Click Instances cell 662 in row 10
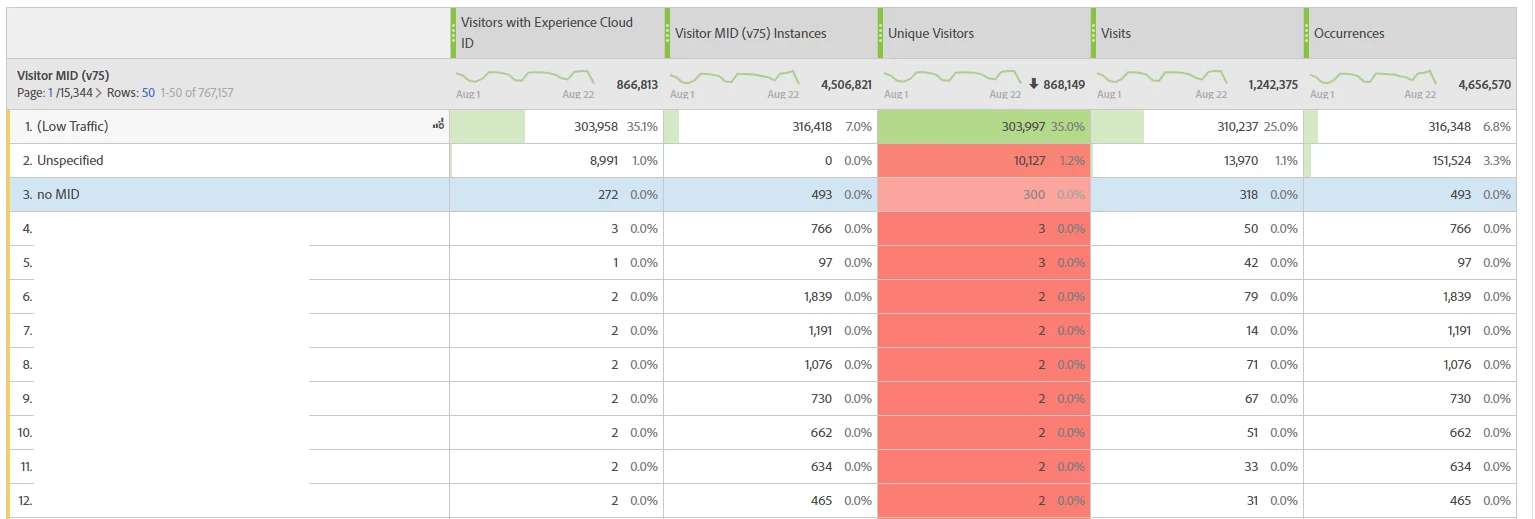 pyautogui.click(x=771, y=433)
